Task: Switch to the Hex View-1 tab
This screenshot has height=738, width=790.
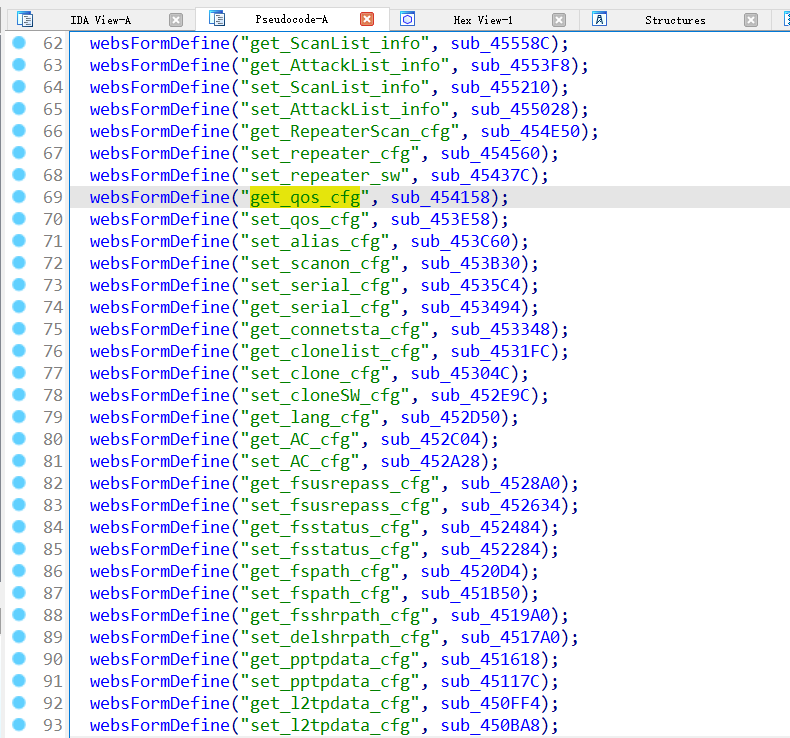Action: click(482, 19)
